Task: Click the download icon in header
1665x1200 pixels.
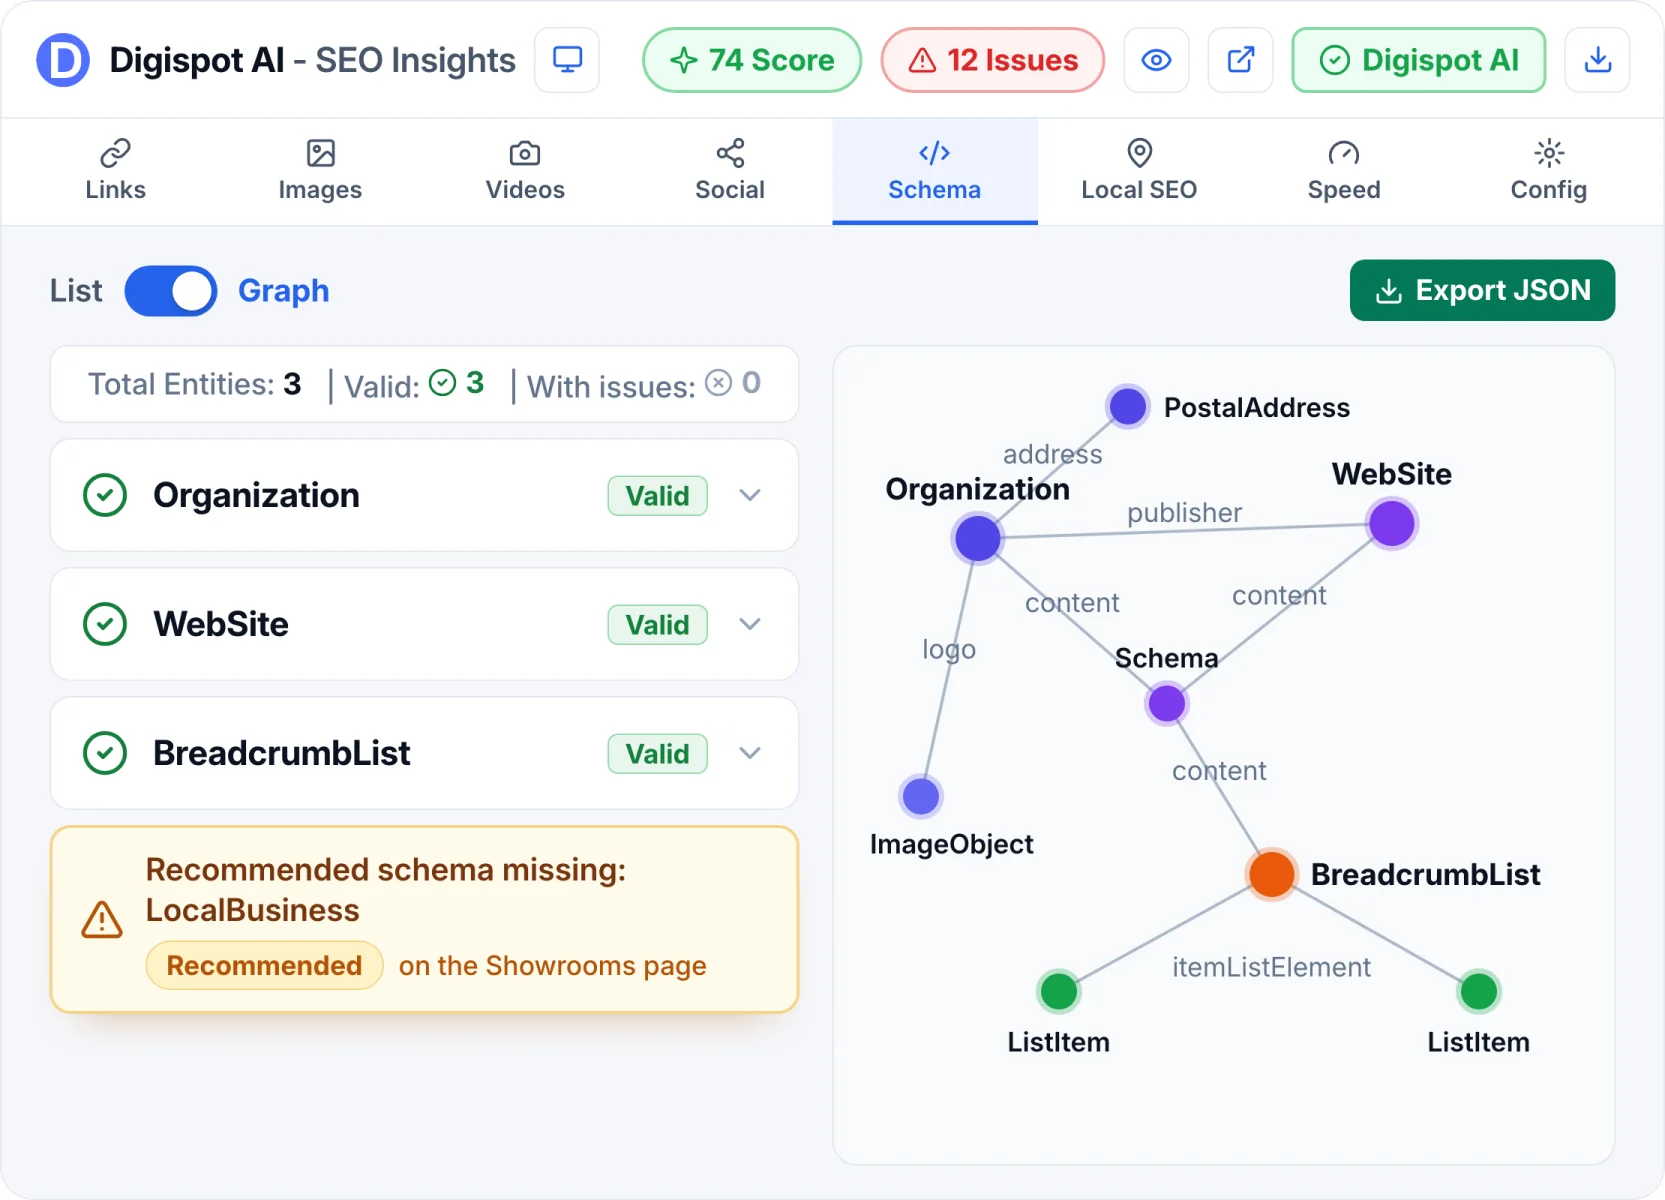Action: pos(1597,60)
